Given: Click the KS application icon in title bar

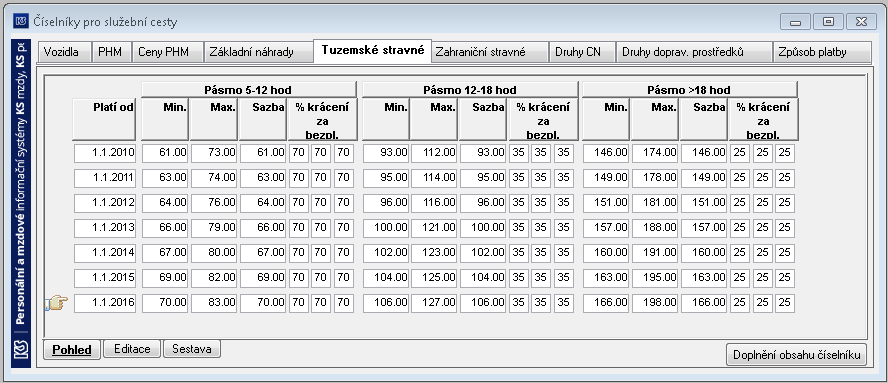Looking at the screenshot, I should pyautogui.click(x=21, y=22).
